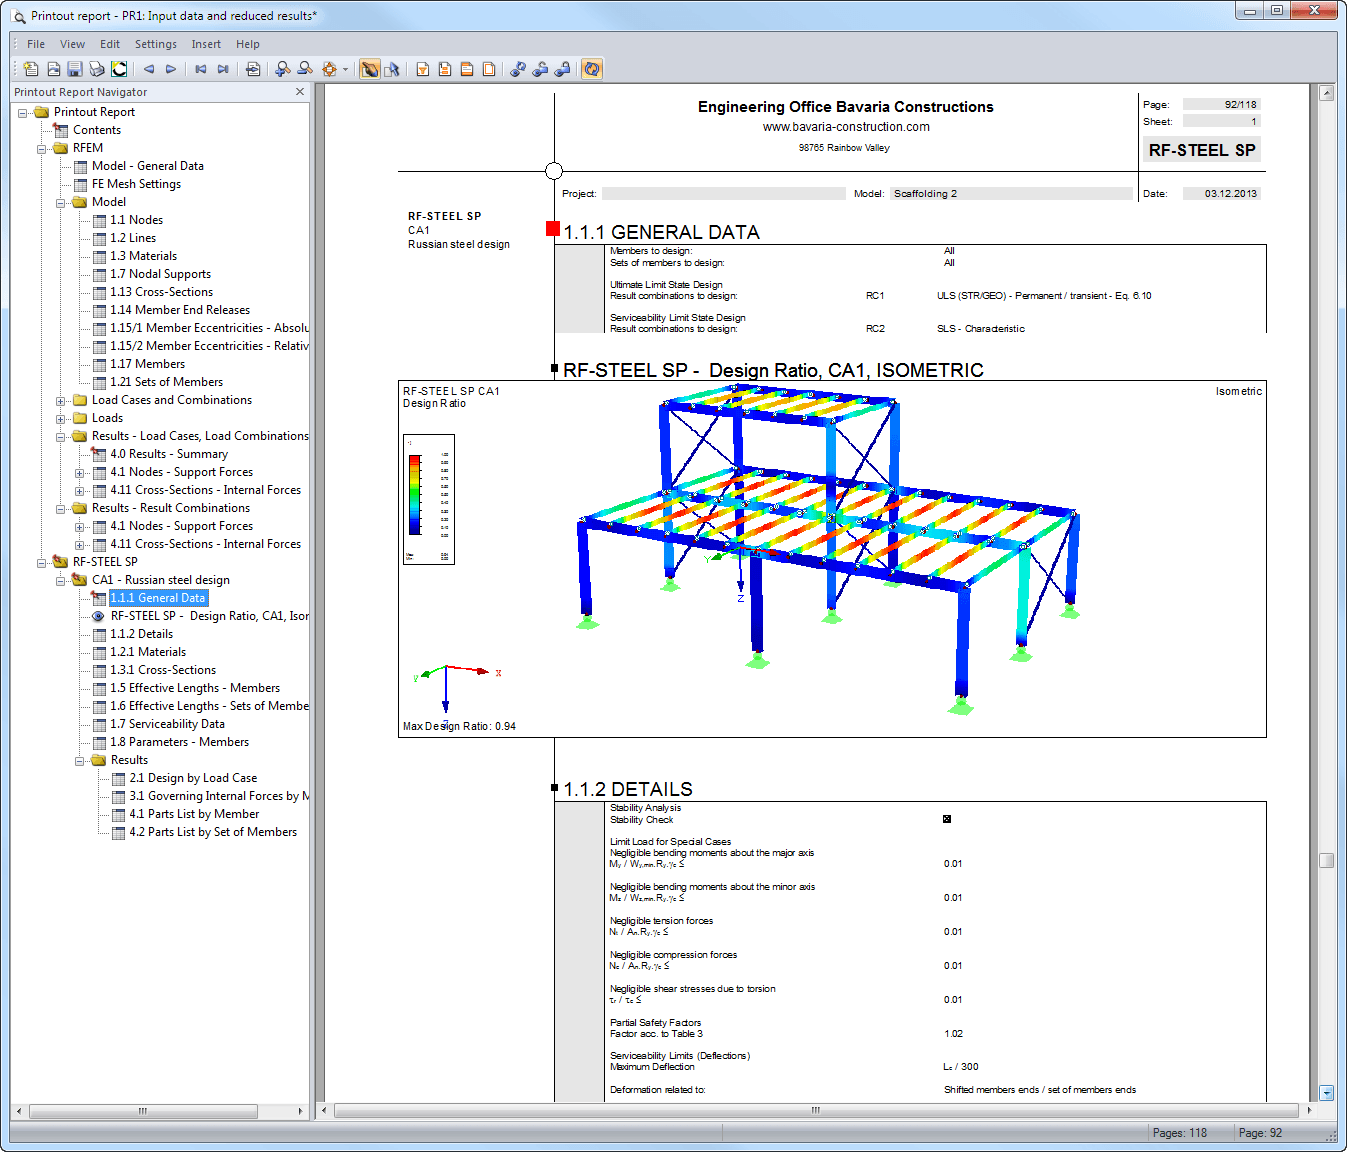The height and width of the screenshot is (1152, 1347).
Task: Select 1.13 Cross-Sections item
Action: [x=161, y=292]
